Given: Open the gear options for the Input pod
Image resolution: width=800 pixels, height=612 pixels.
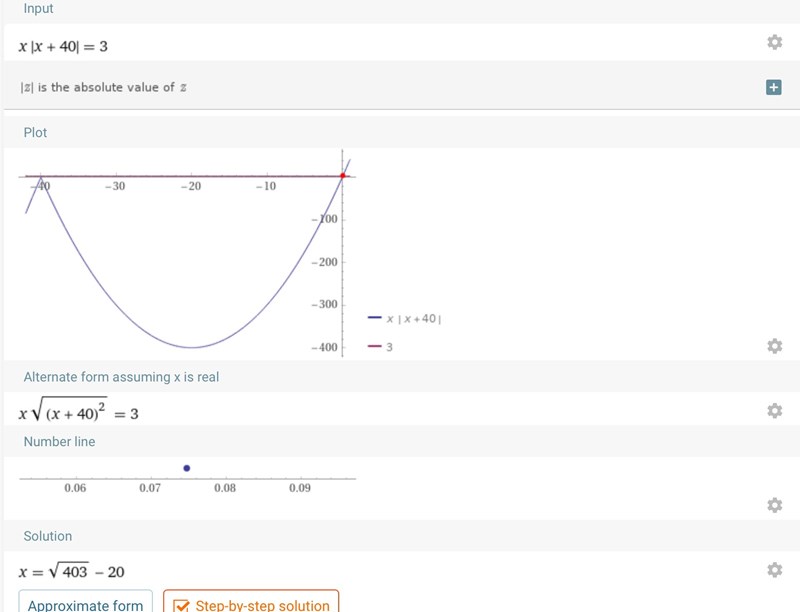Looking at the screenshot, I should (x=773, y=42).
